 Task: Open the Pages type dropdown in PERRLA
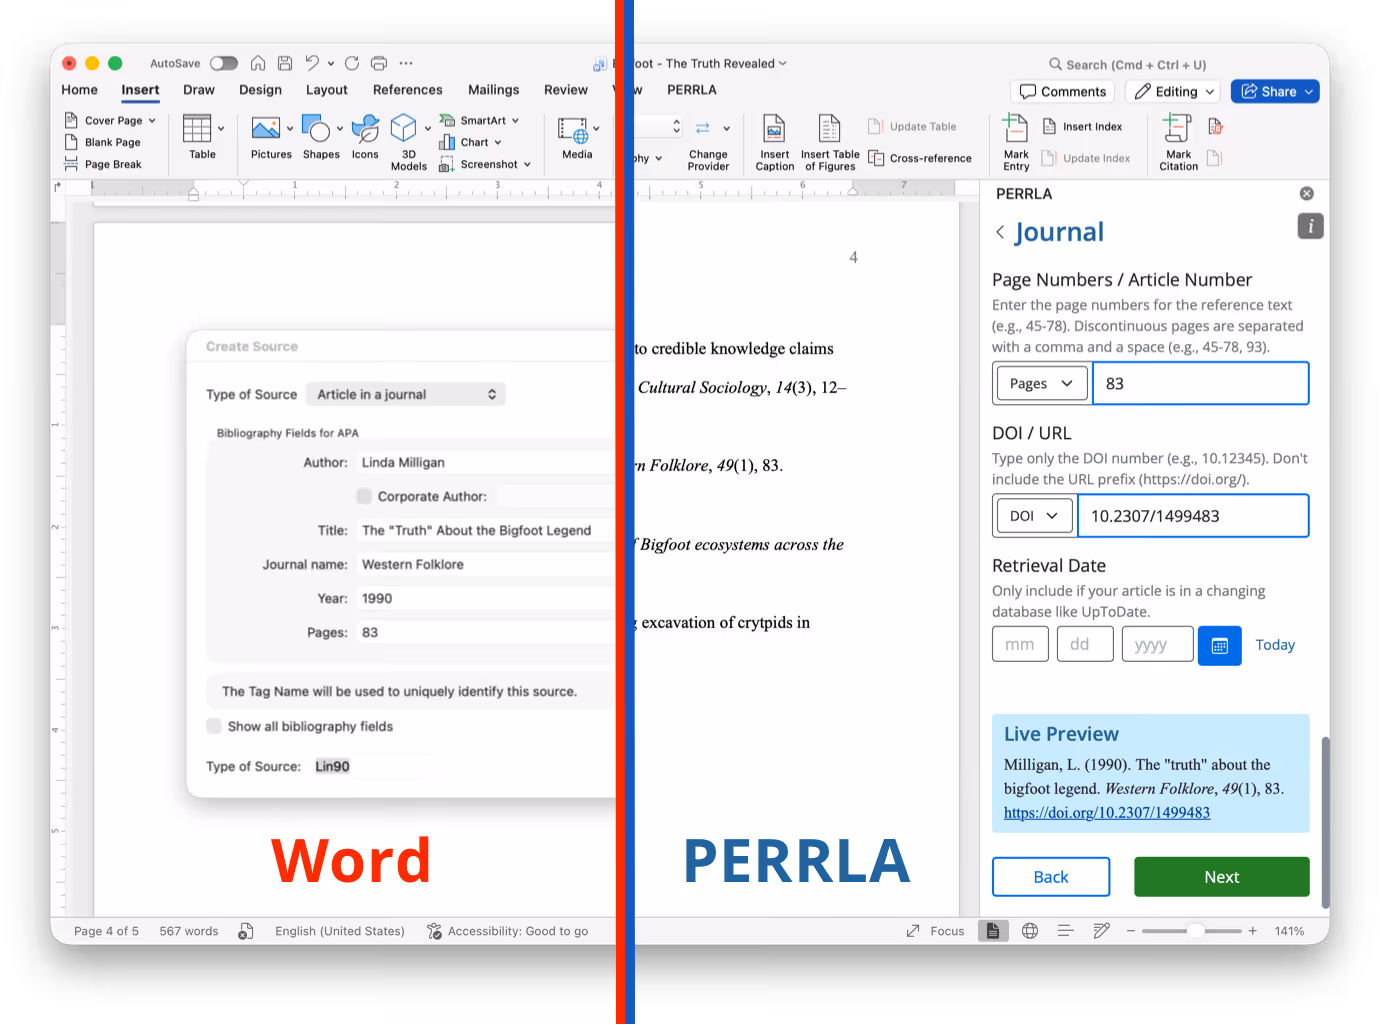pos(1041,383)
